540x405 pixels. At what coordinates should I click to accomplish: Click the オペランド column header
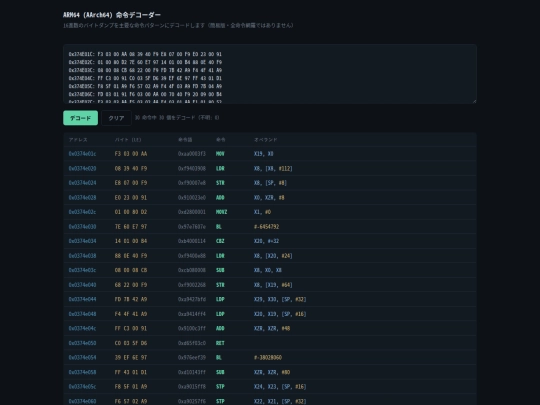tap(266, 139)
